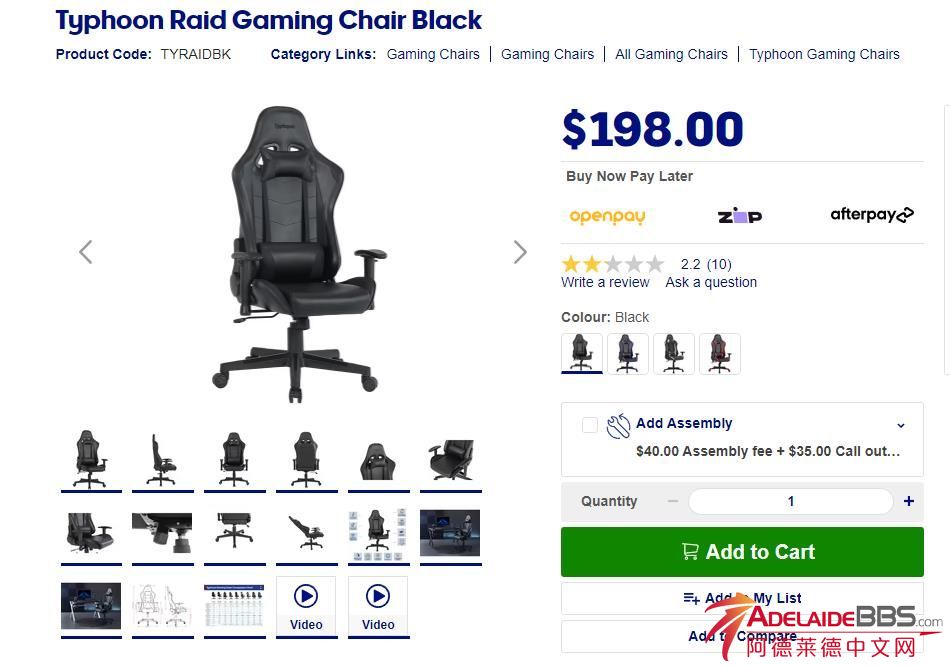The image size is (950, 667).
Task: Decrease quantity with the minus button
Action: pyautogui.click(x=673, y=501)
